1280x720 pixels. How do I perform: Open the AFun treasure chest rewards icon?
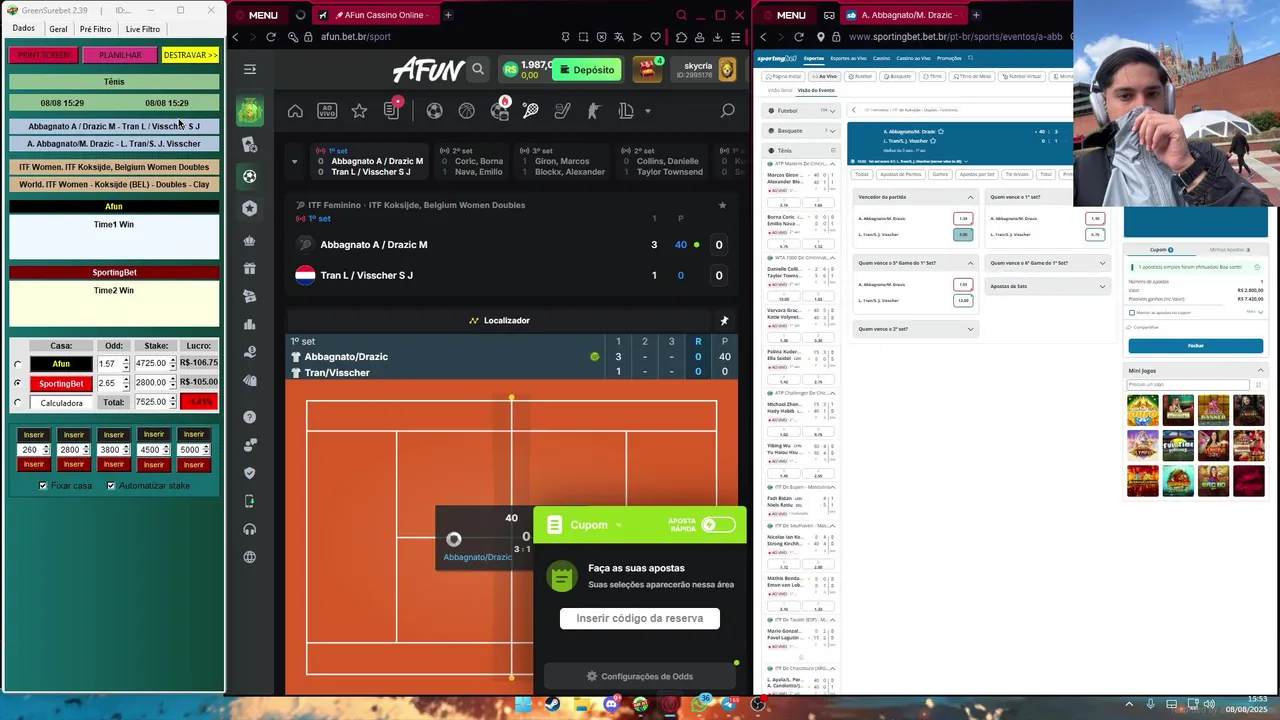(x=647, y=68)
